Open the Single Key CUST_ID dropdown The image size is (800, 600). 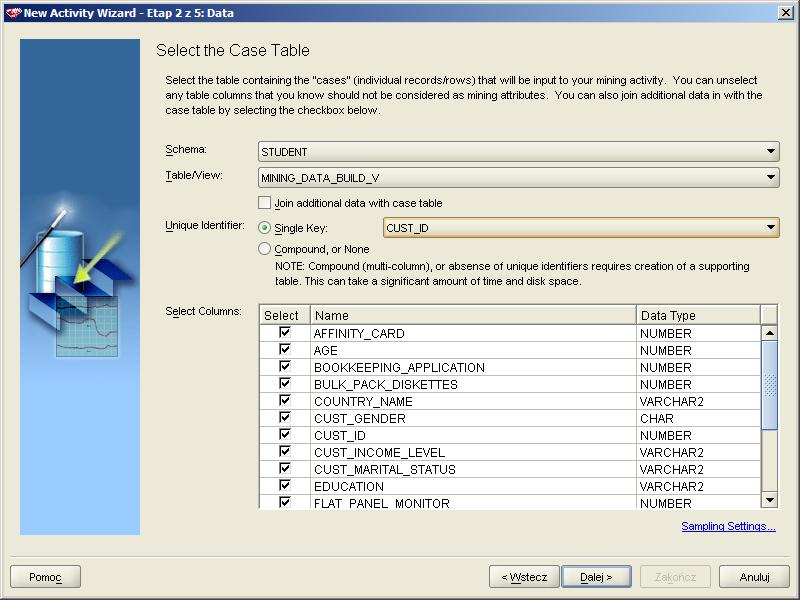(x=581, y=228)
